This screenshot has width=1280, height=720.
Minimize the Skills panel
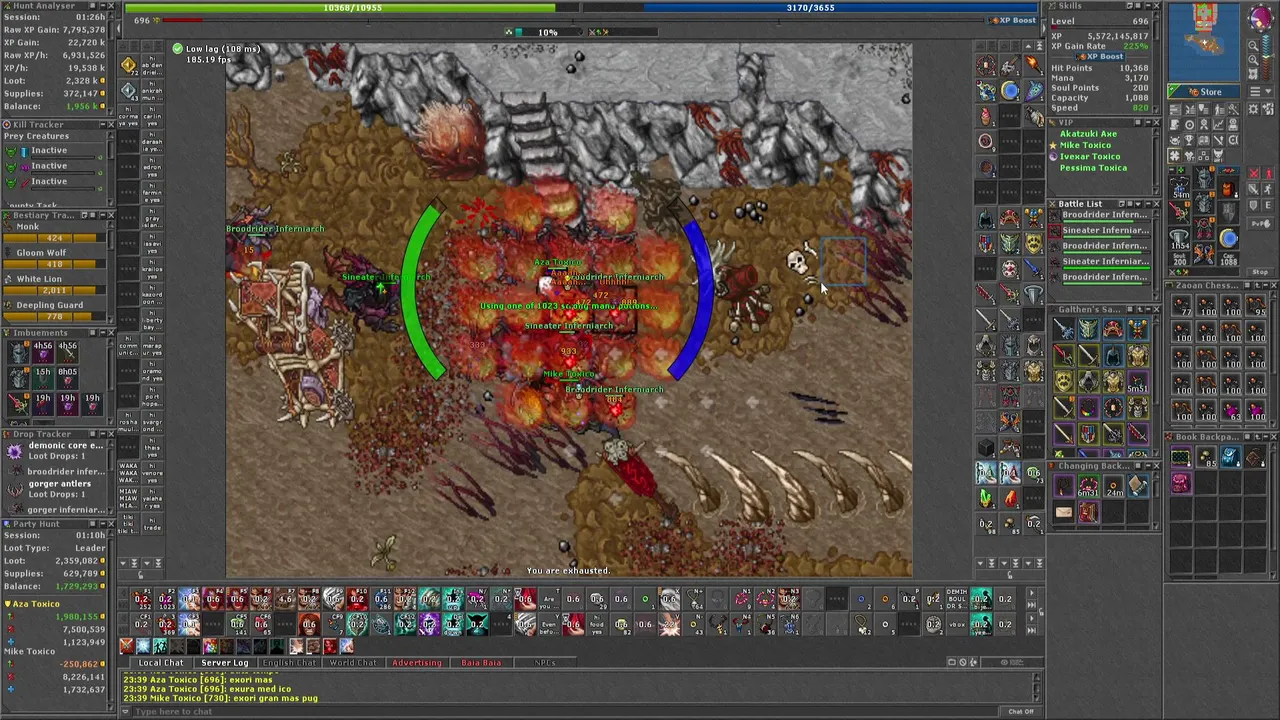[x=1148, y=6]
